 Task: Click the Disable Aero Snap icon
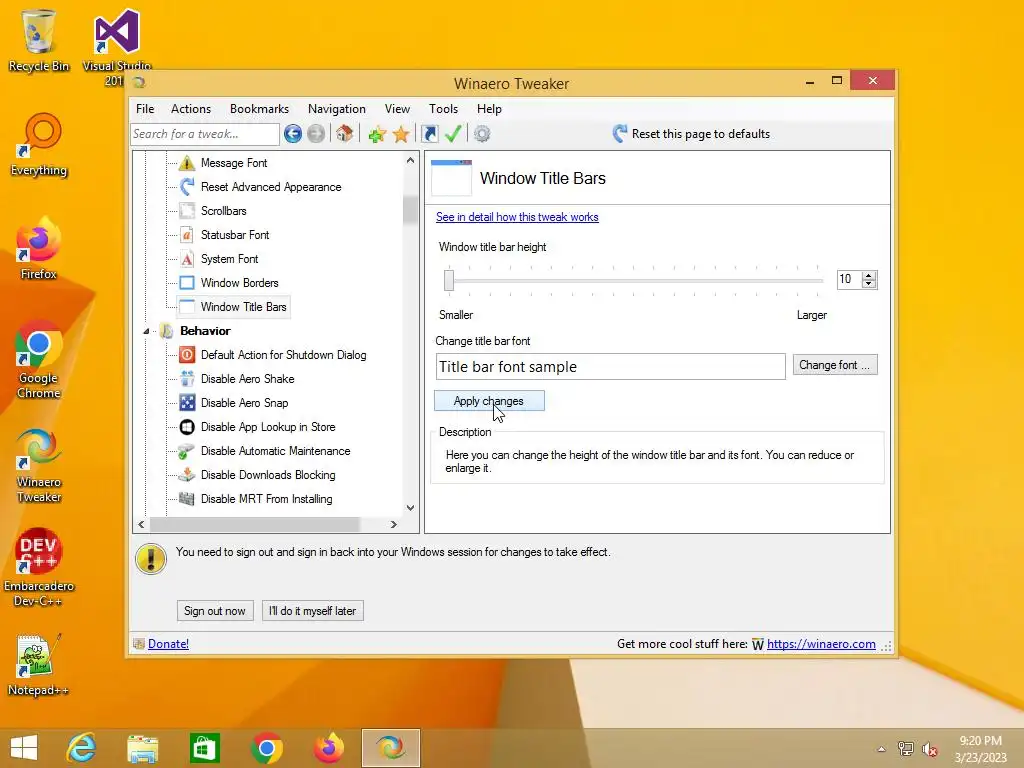click(187, 403)
